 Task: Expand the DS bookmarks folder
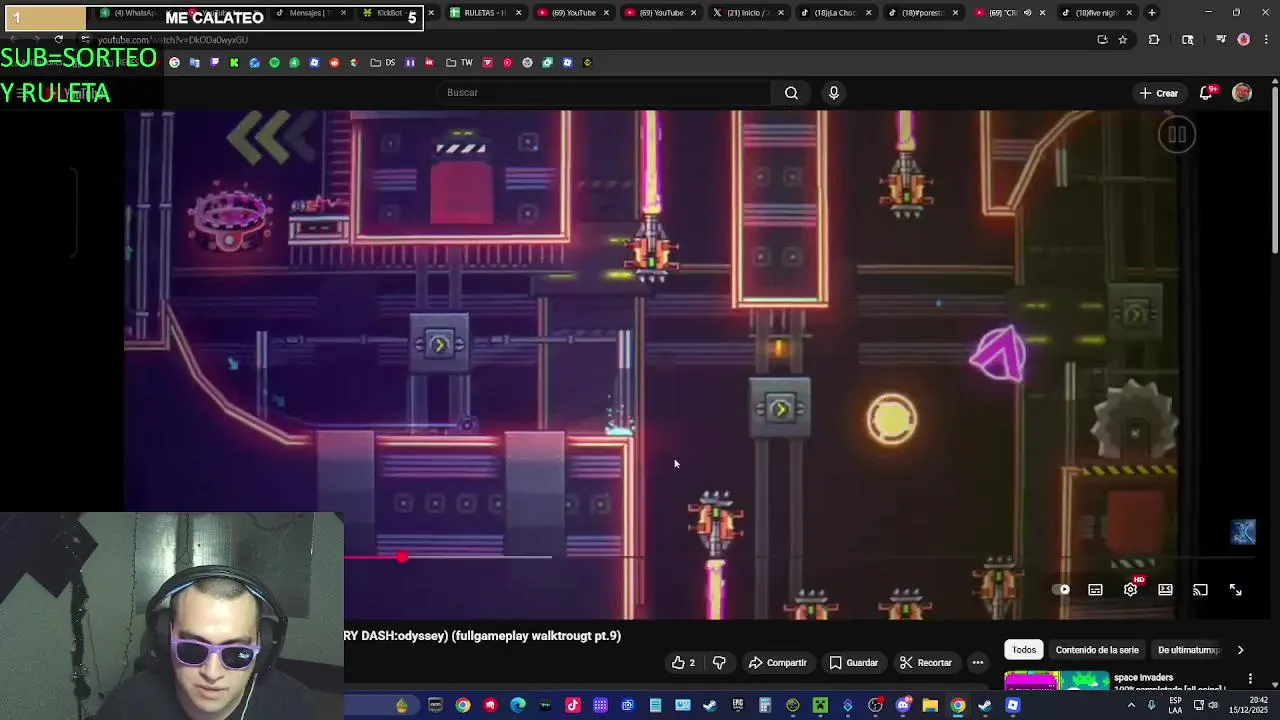383,63
